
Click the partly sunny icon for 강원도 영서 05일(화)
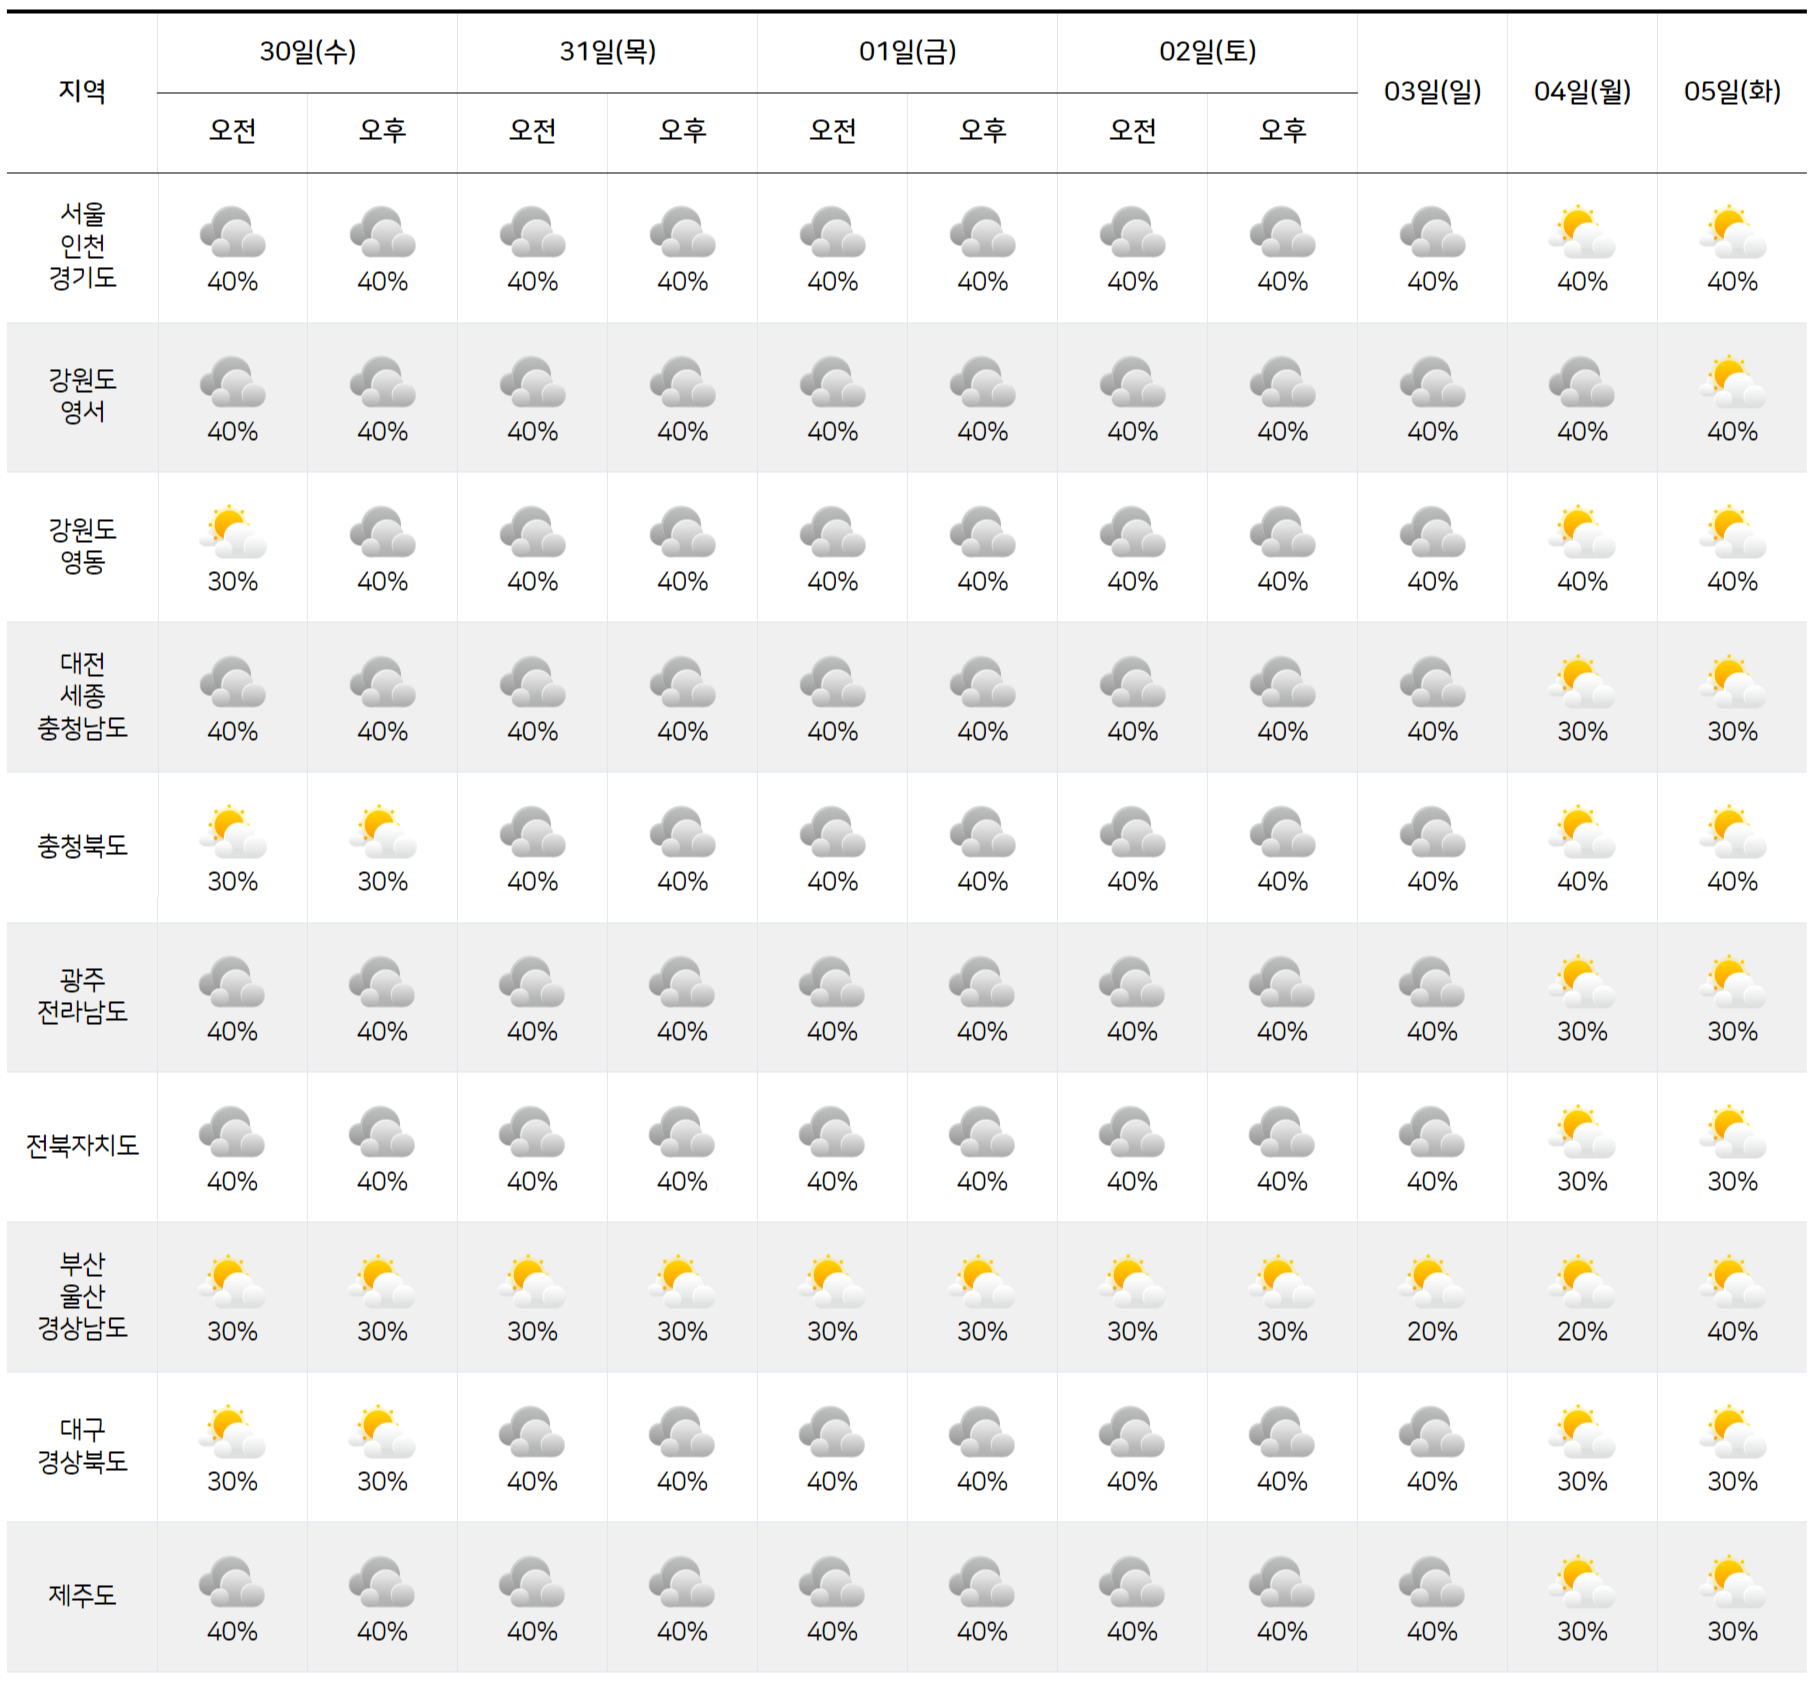1732,382
